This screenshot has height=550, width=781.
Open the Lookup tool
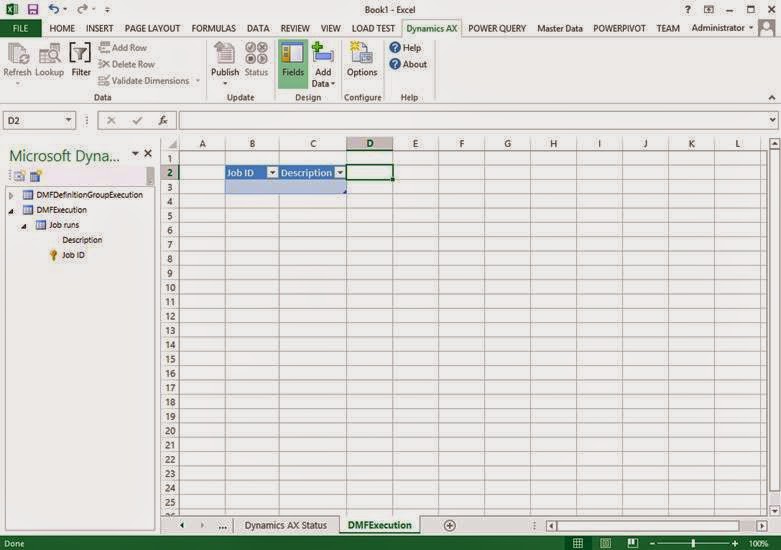tap(49, 60)
